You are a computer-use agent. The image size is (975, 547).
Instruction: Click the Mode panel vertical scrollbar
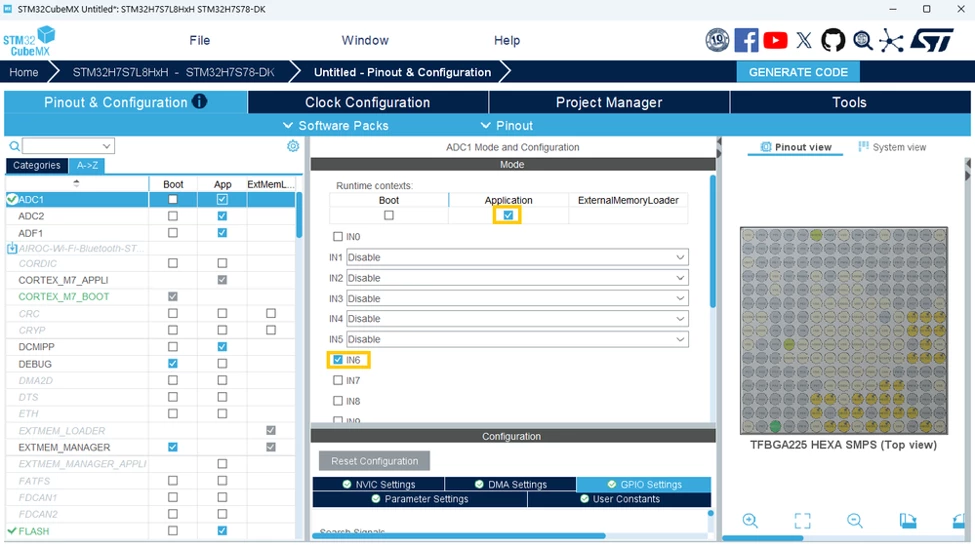[713, 241]
